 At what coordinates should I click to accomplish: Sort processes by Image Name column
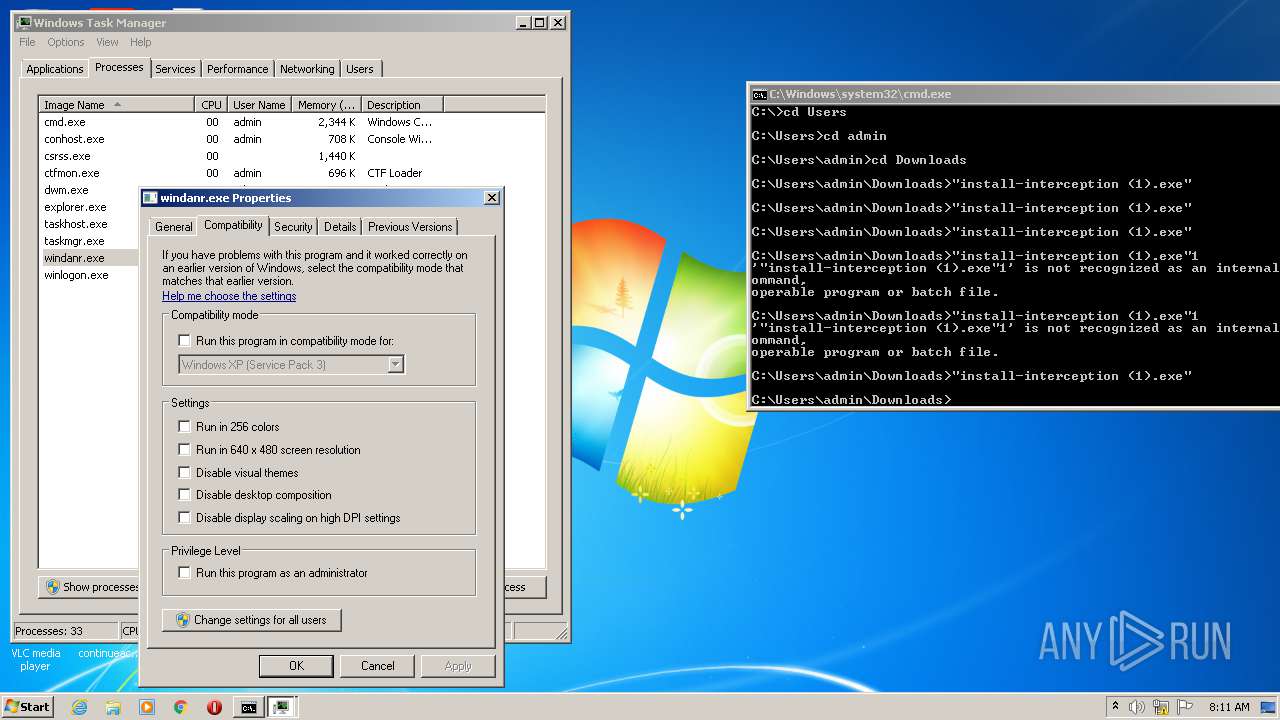click(x=116, y=105)
